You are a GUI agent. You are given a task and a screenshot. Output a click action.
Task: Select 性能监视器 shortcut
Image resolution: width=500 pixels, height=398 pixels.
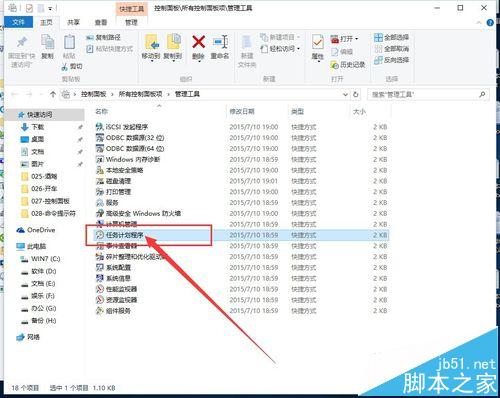pyautogui.click(x=116, y=289)
